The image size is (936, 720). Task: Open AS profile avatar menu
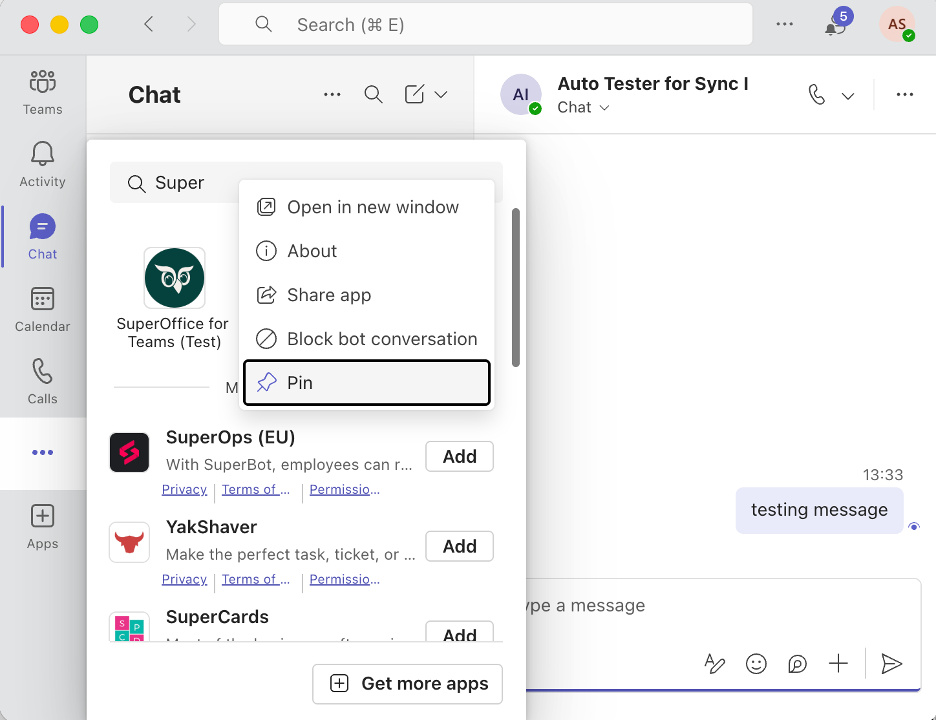[897, 24]
